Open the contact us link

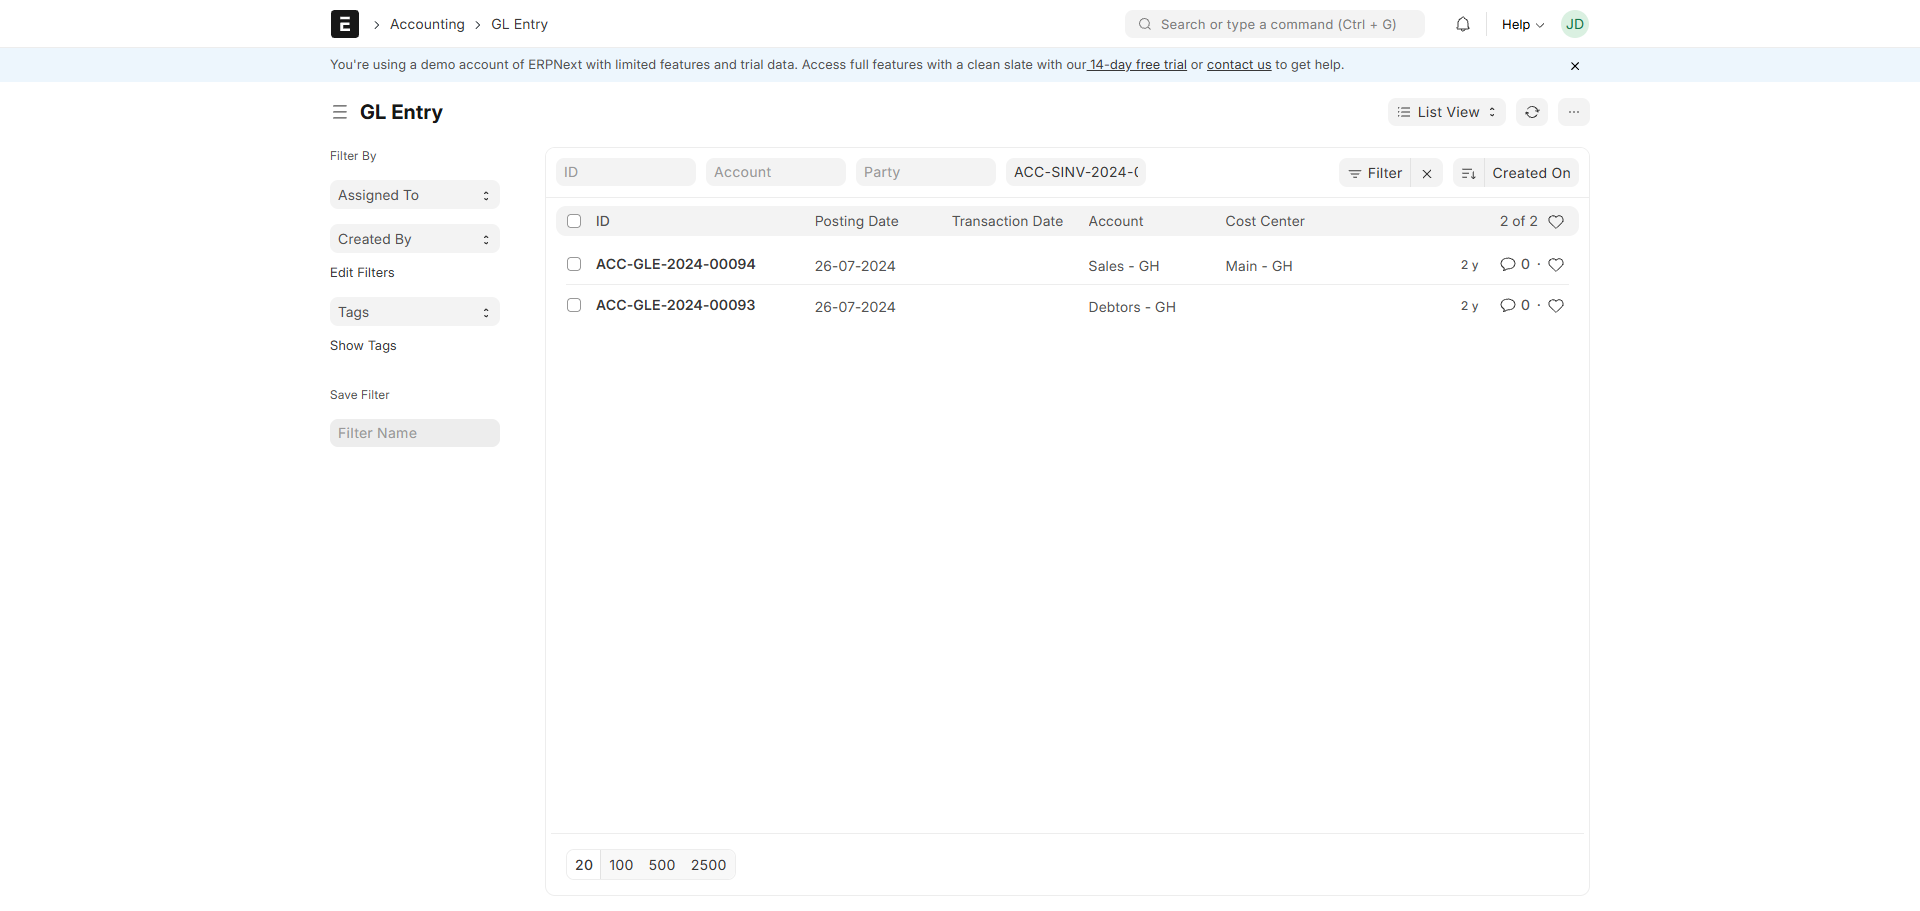click(1239, 65)
